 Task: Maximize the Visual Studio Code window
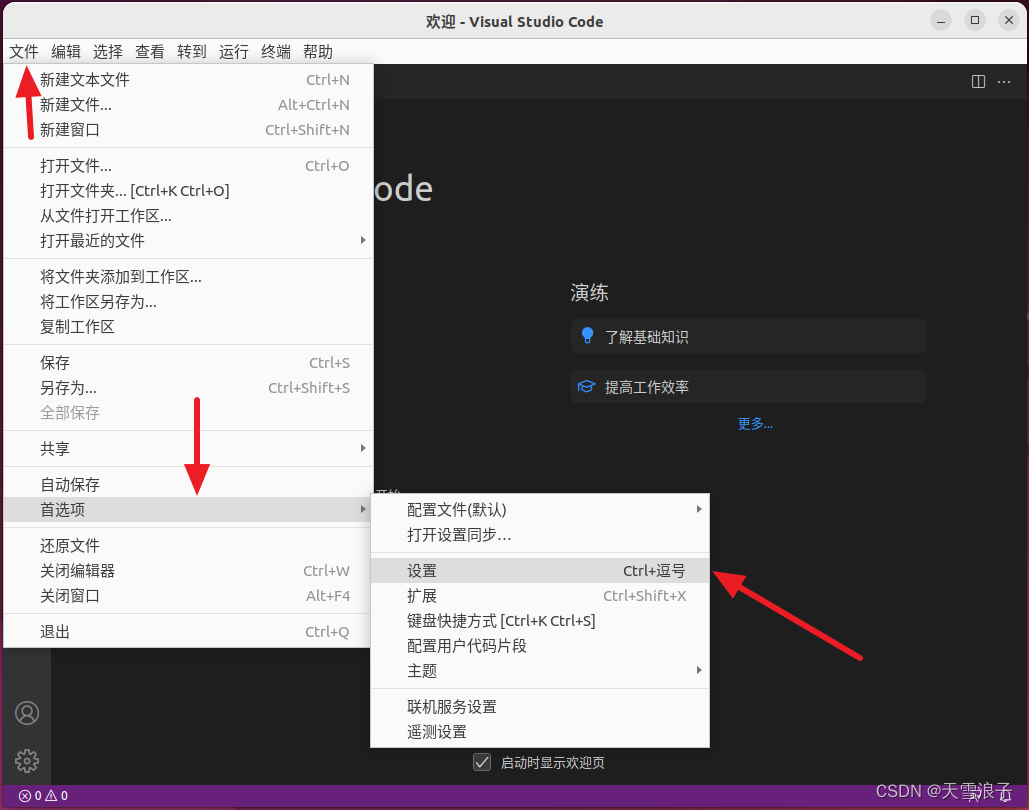[x=975, y=20]
